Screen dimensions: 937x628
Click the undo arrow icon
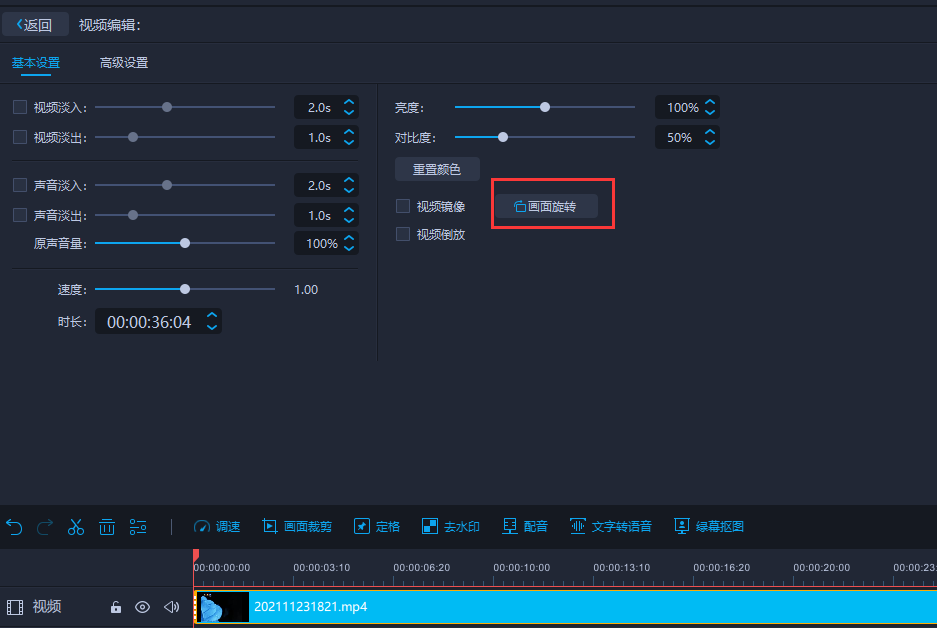pos(14,526)
